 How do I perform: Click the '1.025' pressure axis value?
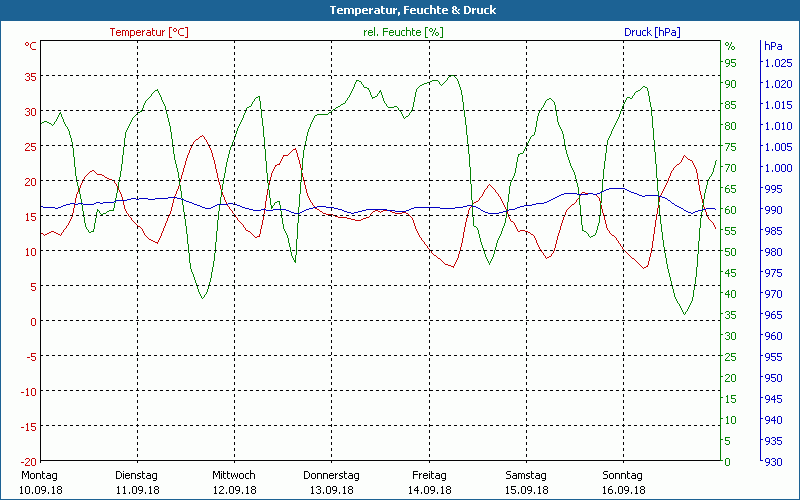click(778, 63)
